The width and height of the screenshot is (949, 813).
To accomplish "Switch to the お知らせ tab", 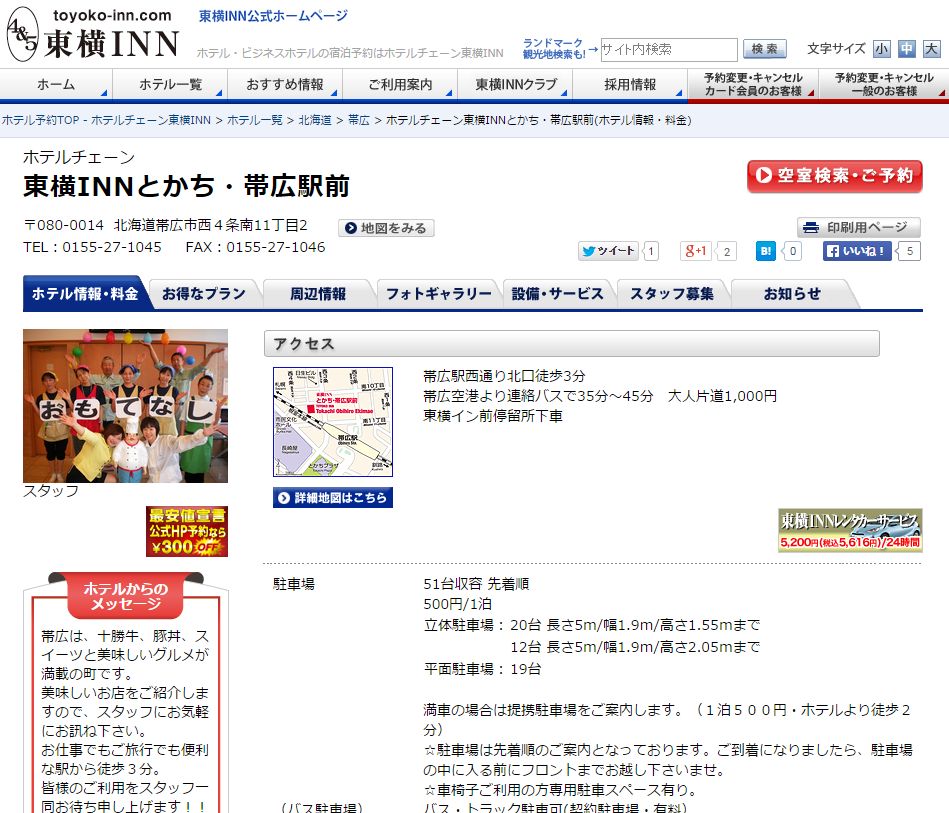I will click(792, 294).
